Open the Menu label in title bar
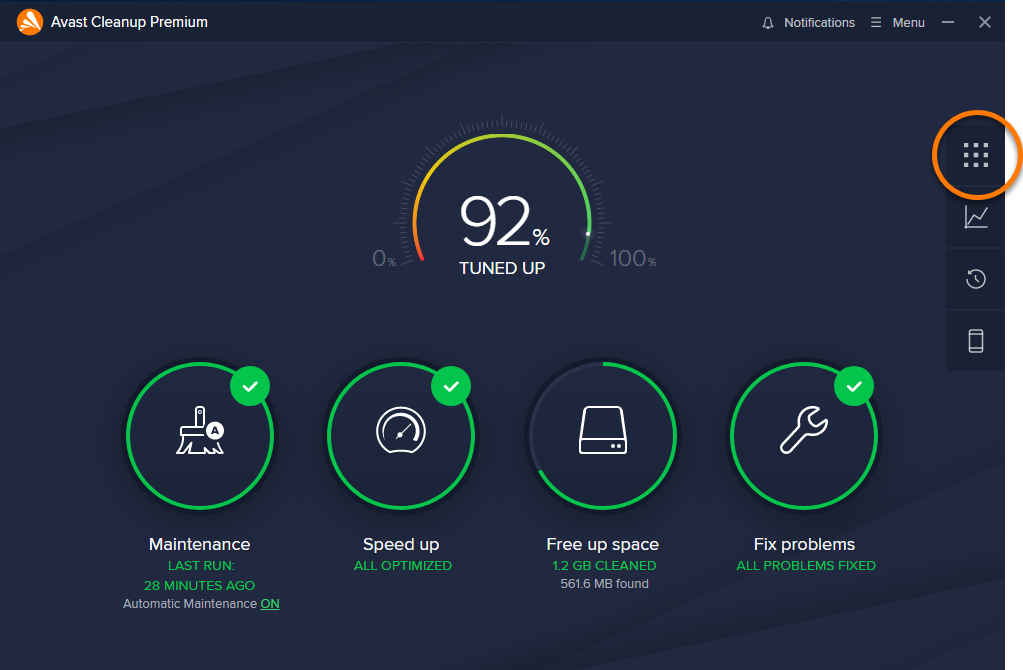 tap(908, 23)
